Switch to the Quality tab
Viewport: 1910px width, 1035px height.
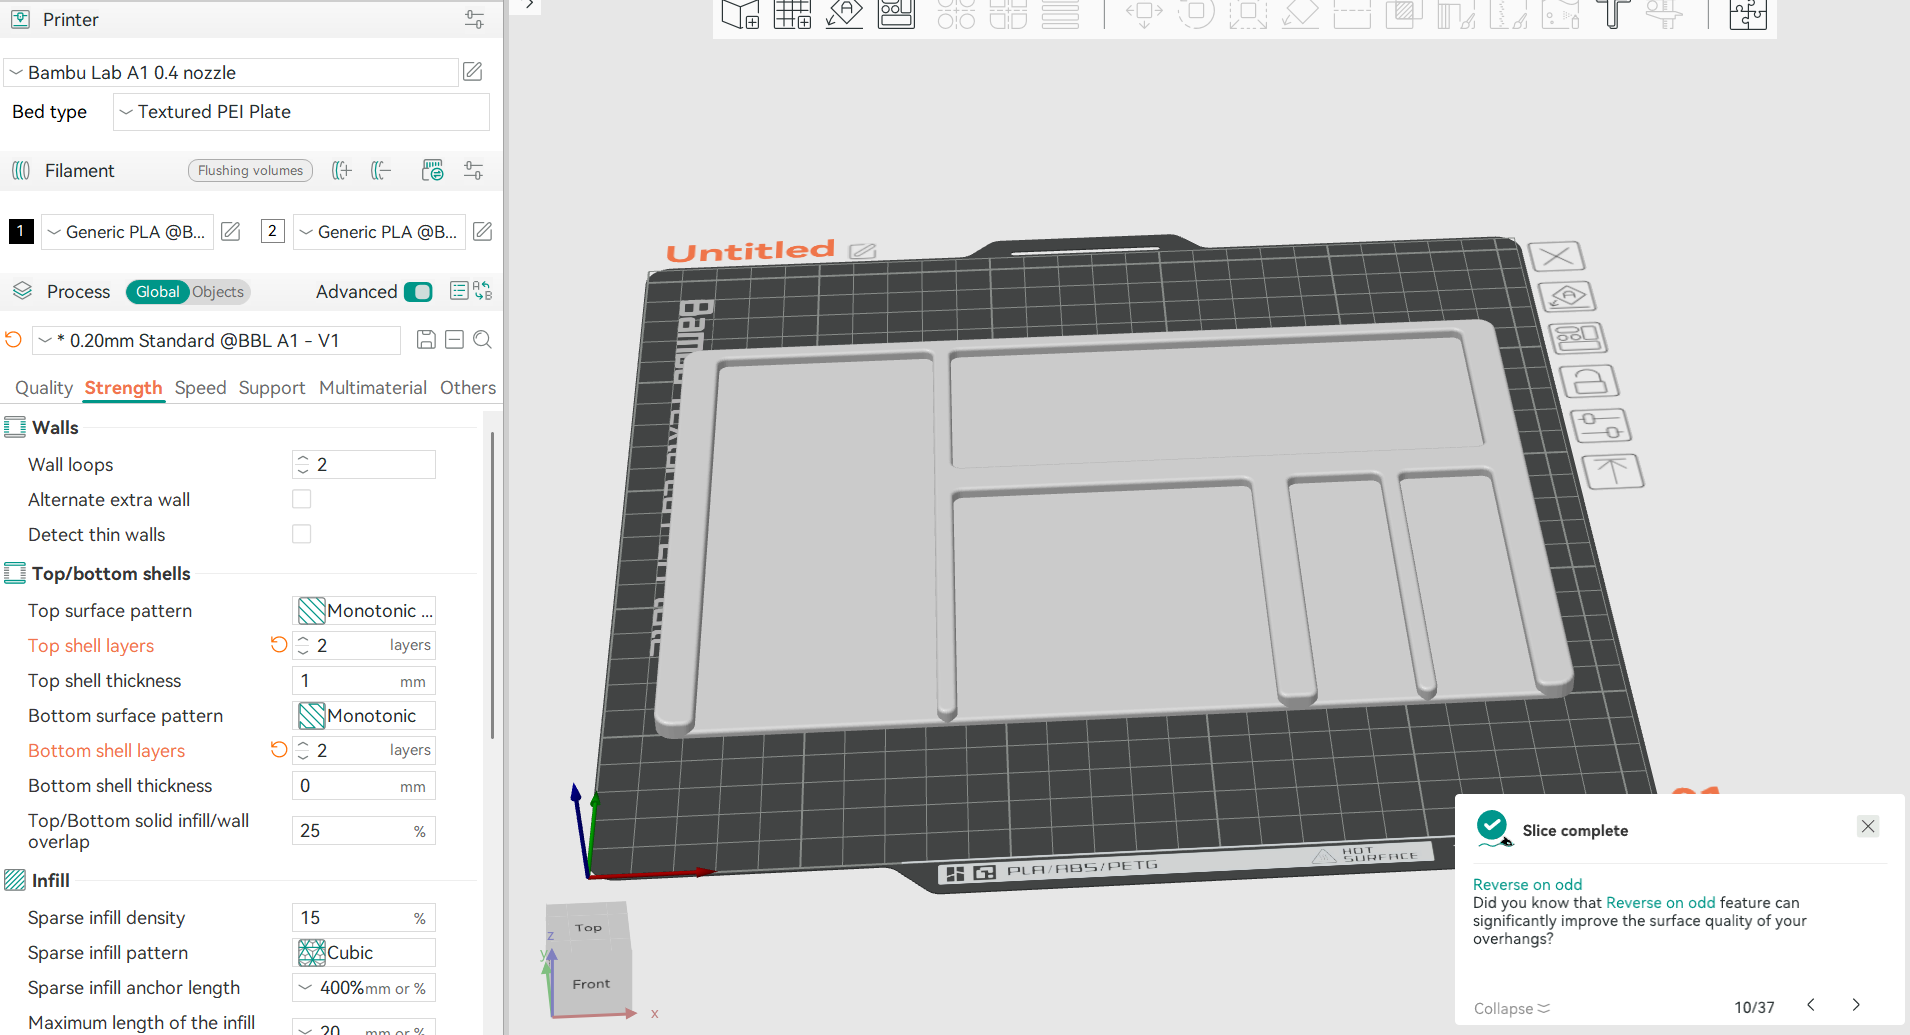tap(44, 388)
